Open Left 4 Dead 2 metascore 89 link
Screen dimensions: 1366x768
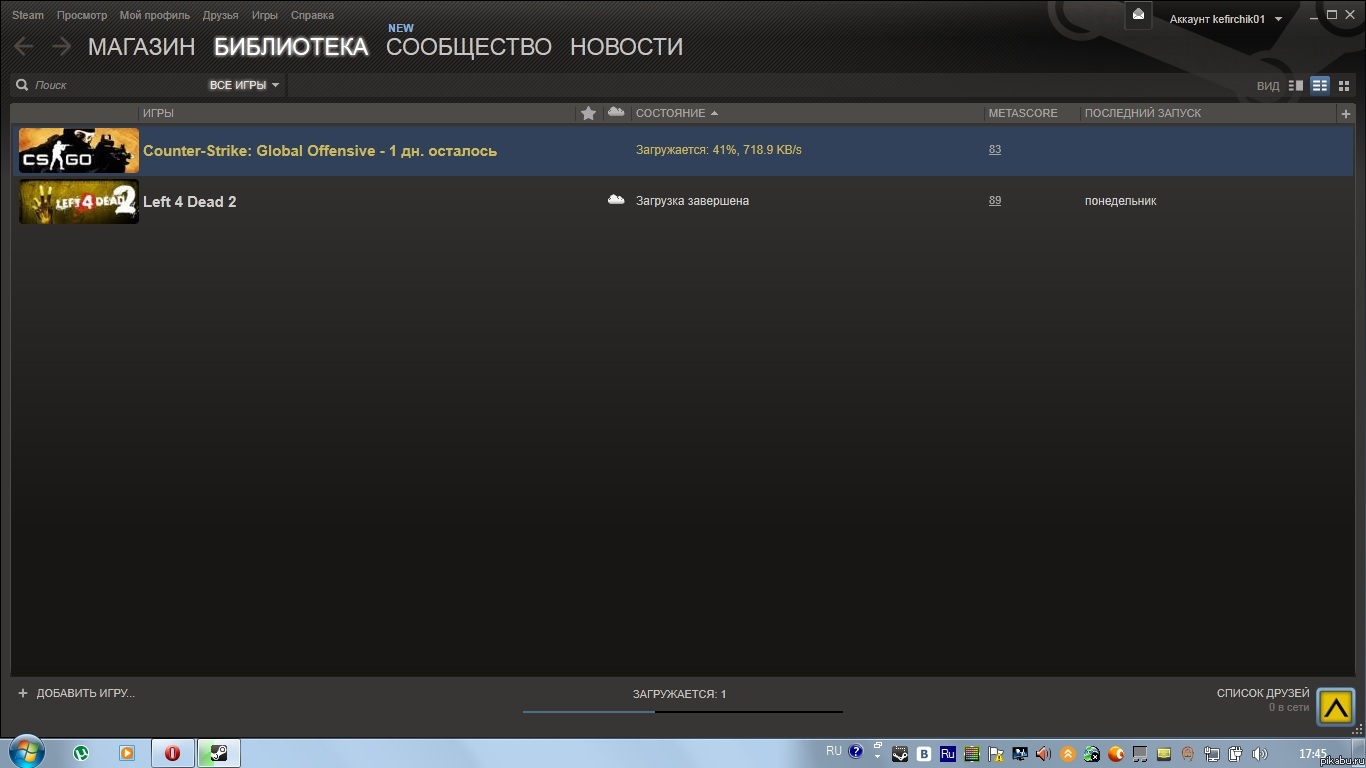pyautogui.click(x=995, y=201)
